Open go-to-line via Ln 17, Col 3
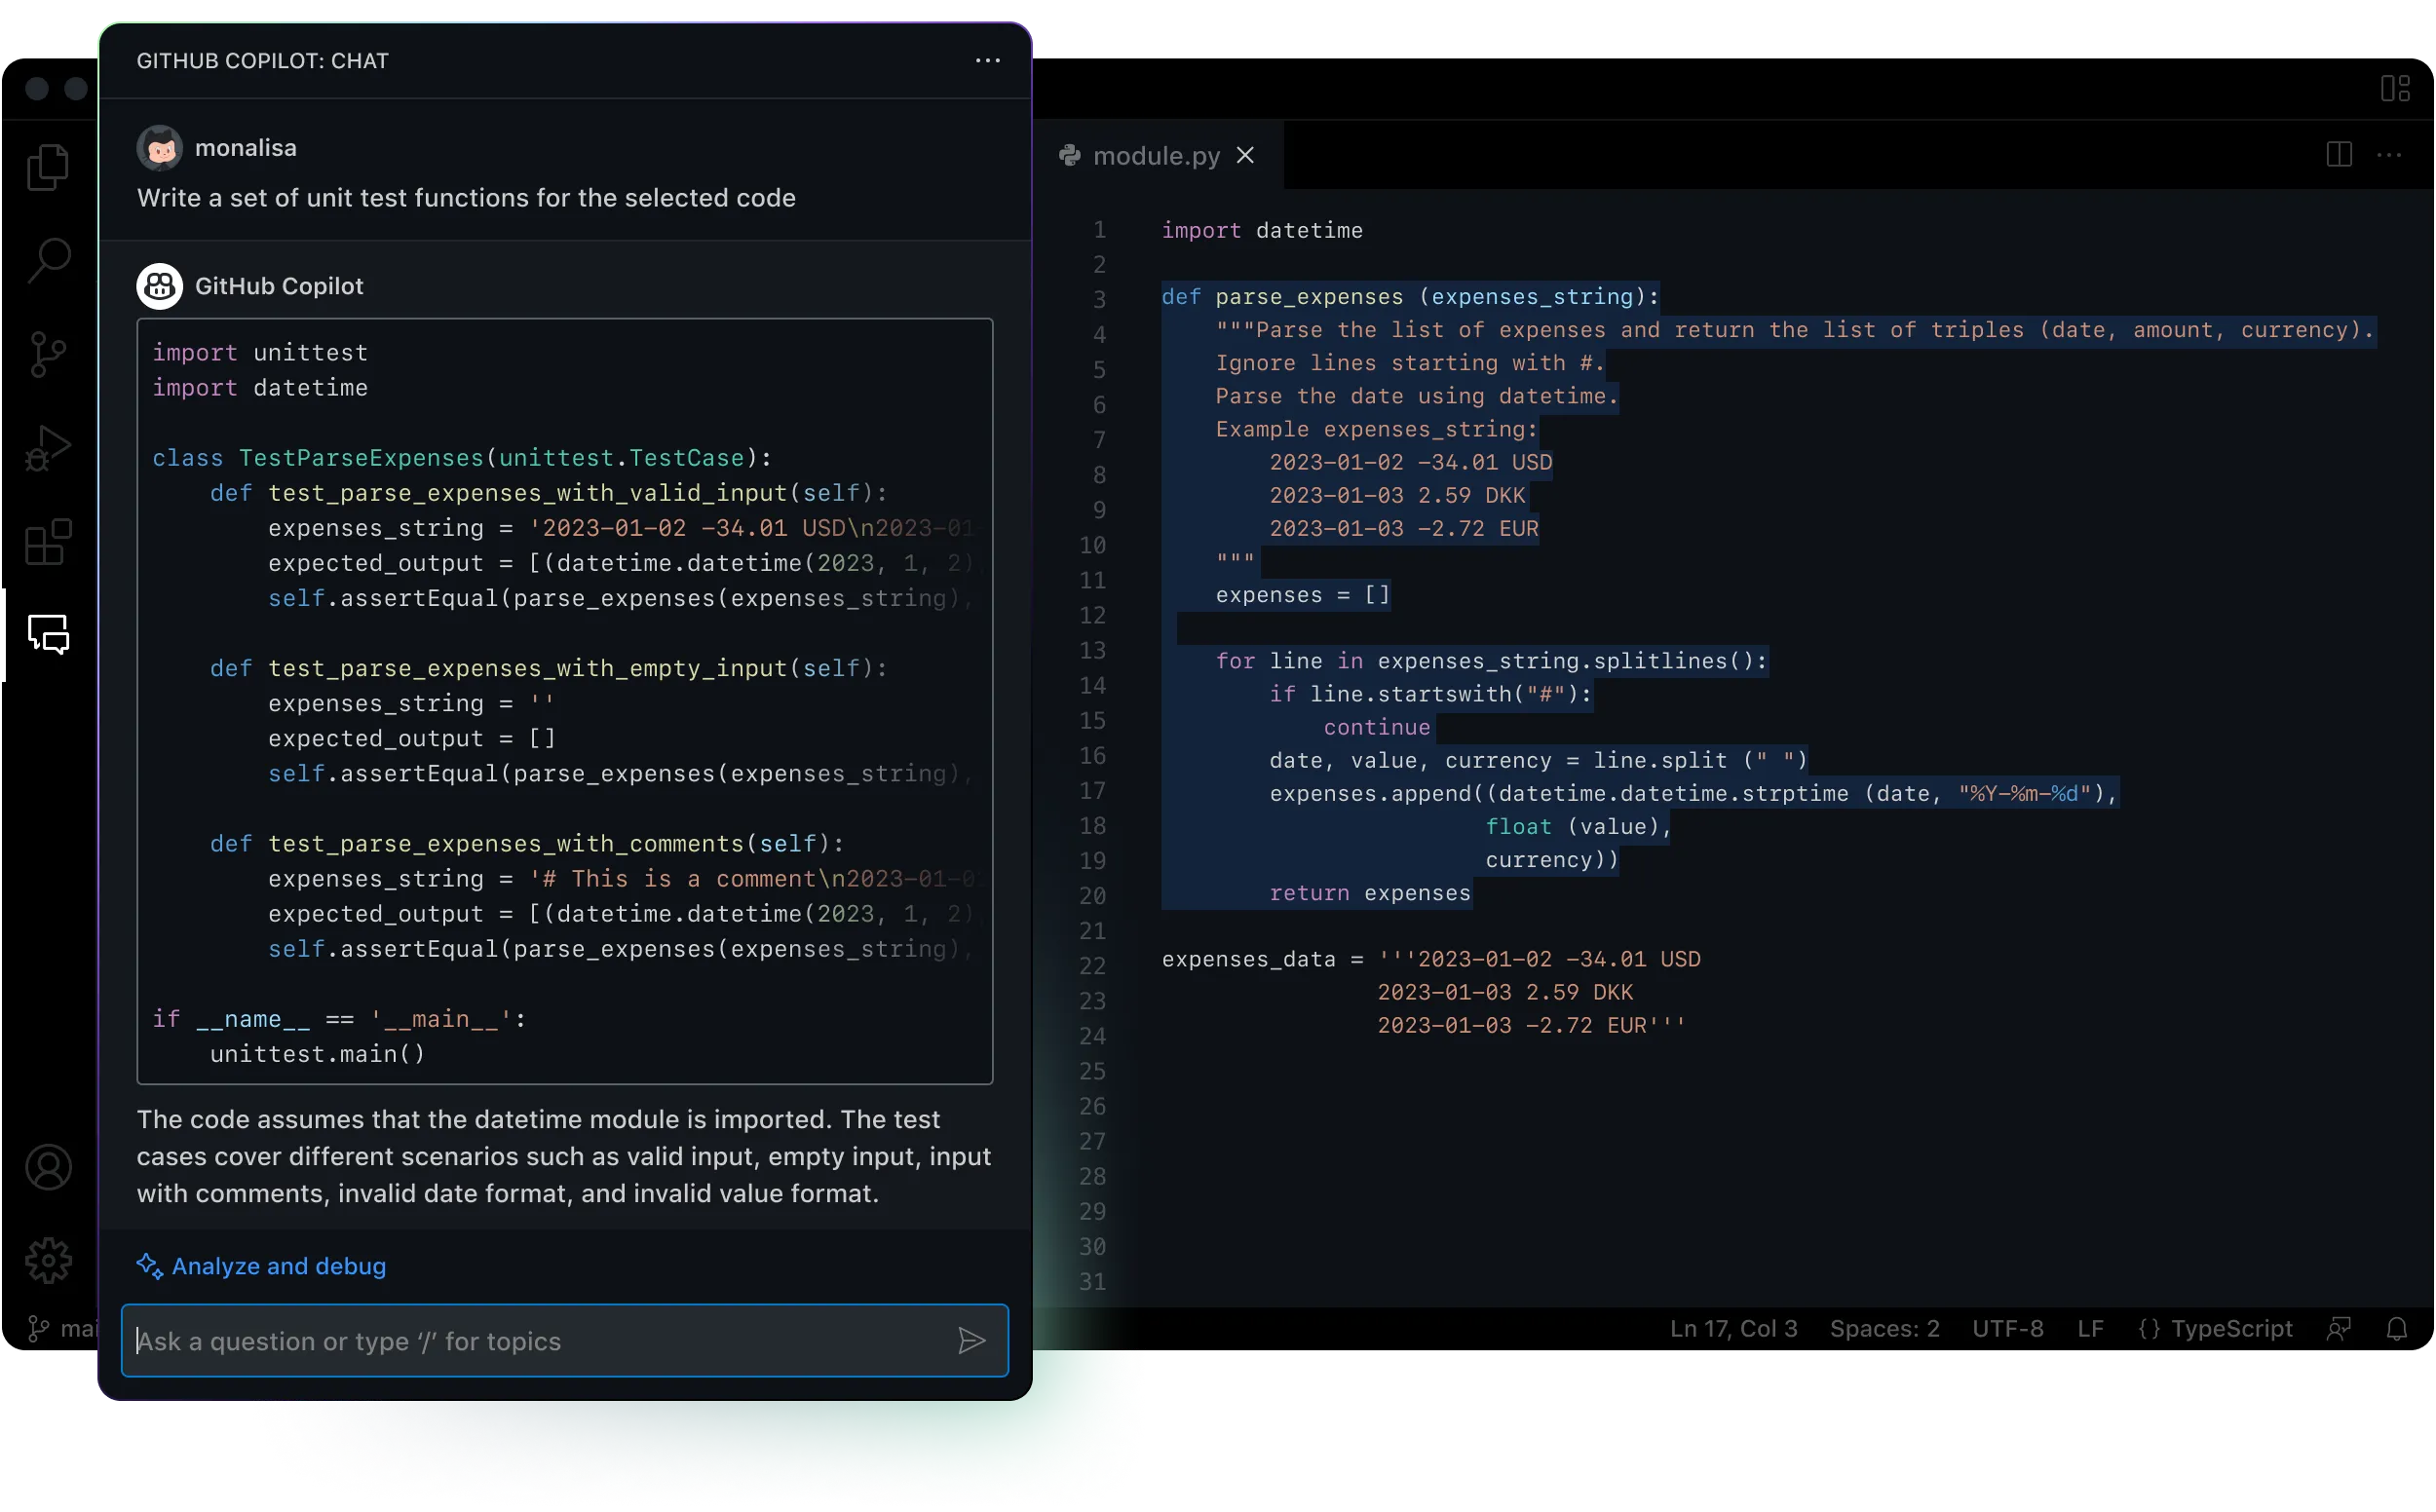This screenshot has height=1512, width=2436. point(1732,1328)
